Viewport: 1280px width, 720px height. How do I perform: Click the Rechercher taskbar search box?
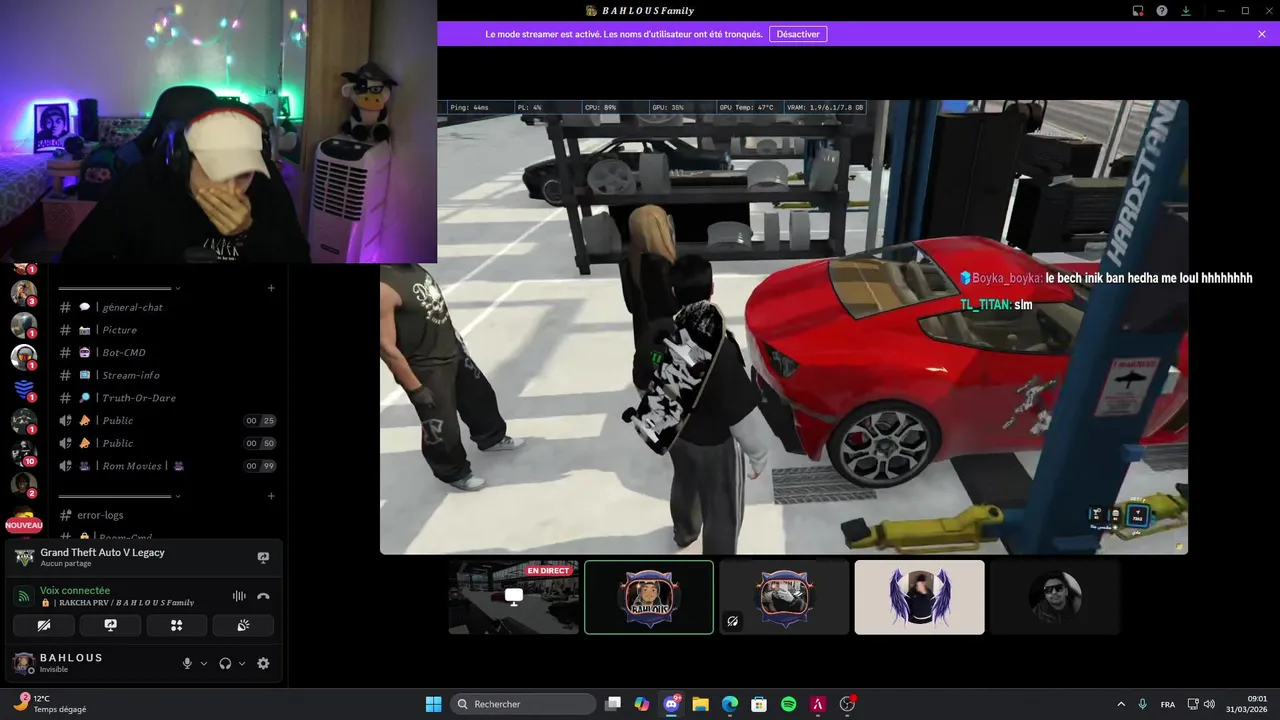click(x=523, y=704)
